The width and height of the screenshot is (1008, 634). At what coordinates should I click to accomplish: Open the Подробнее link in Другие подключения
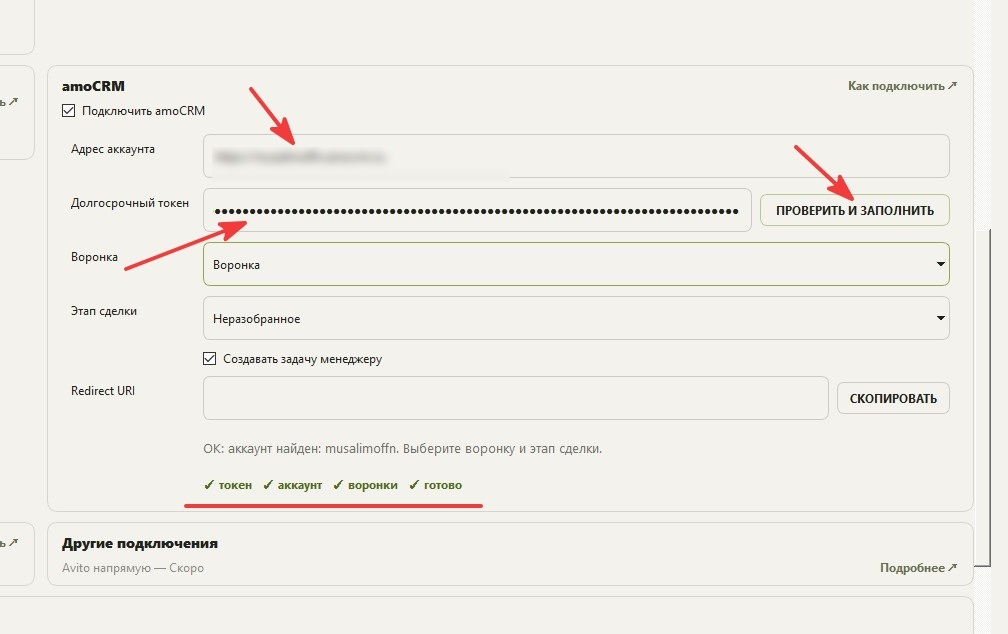coord(918,568)
